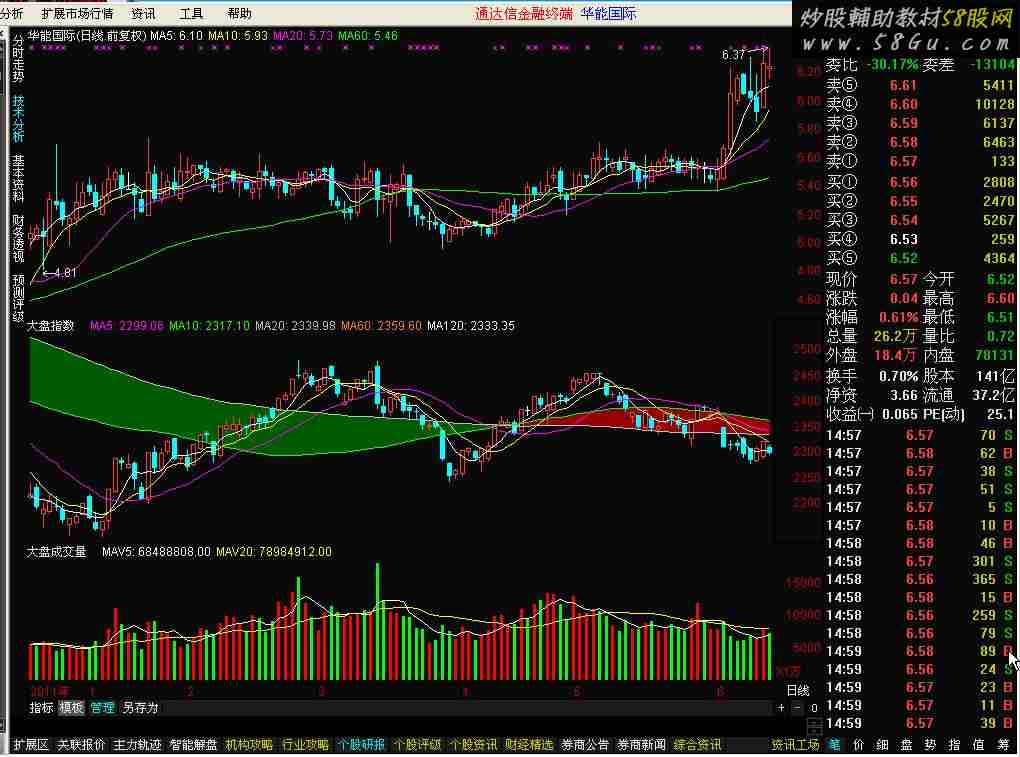
Task: Open the 关联报价 tab
Action: pos(81,745)
